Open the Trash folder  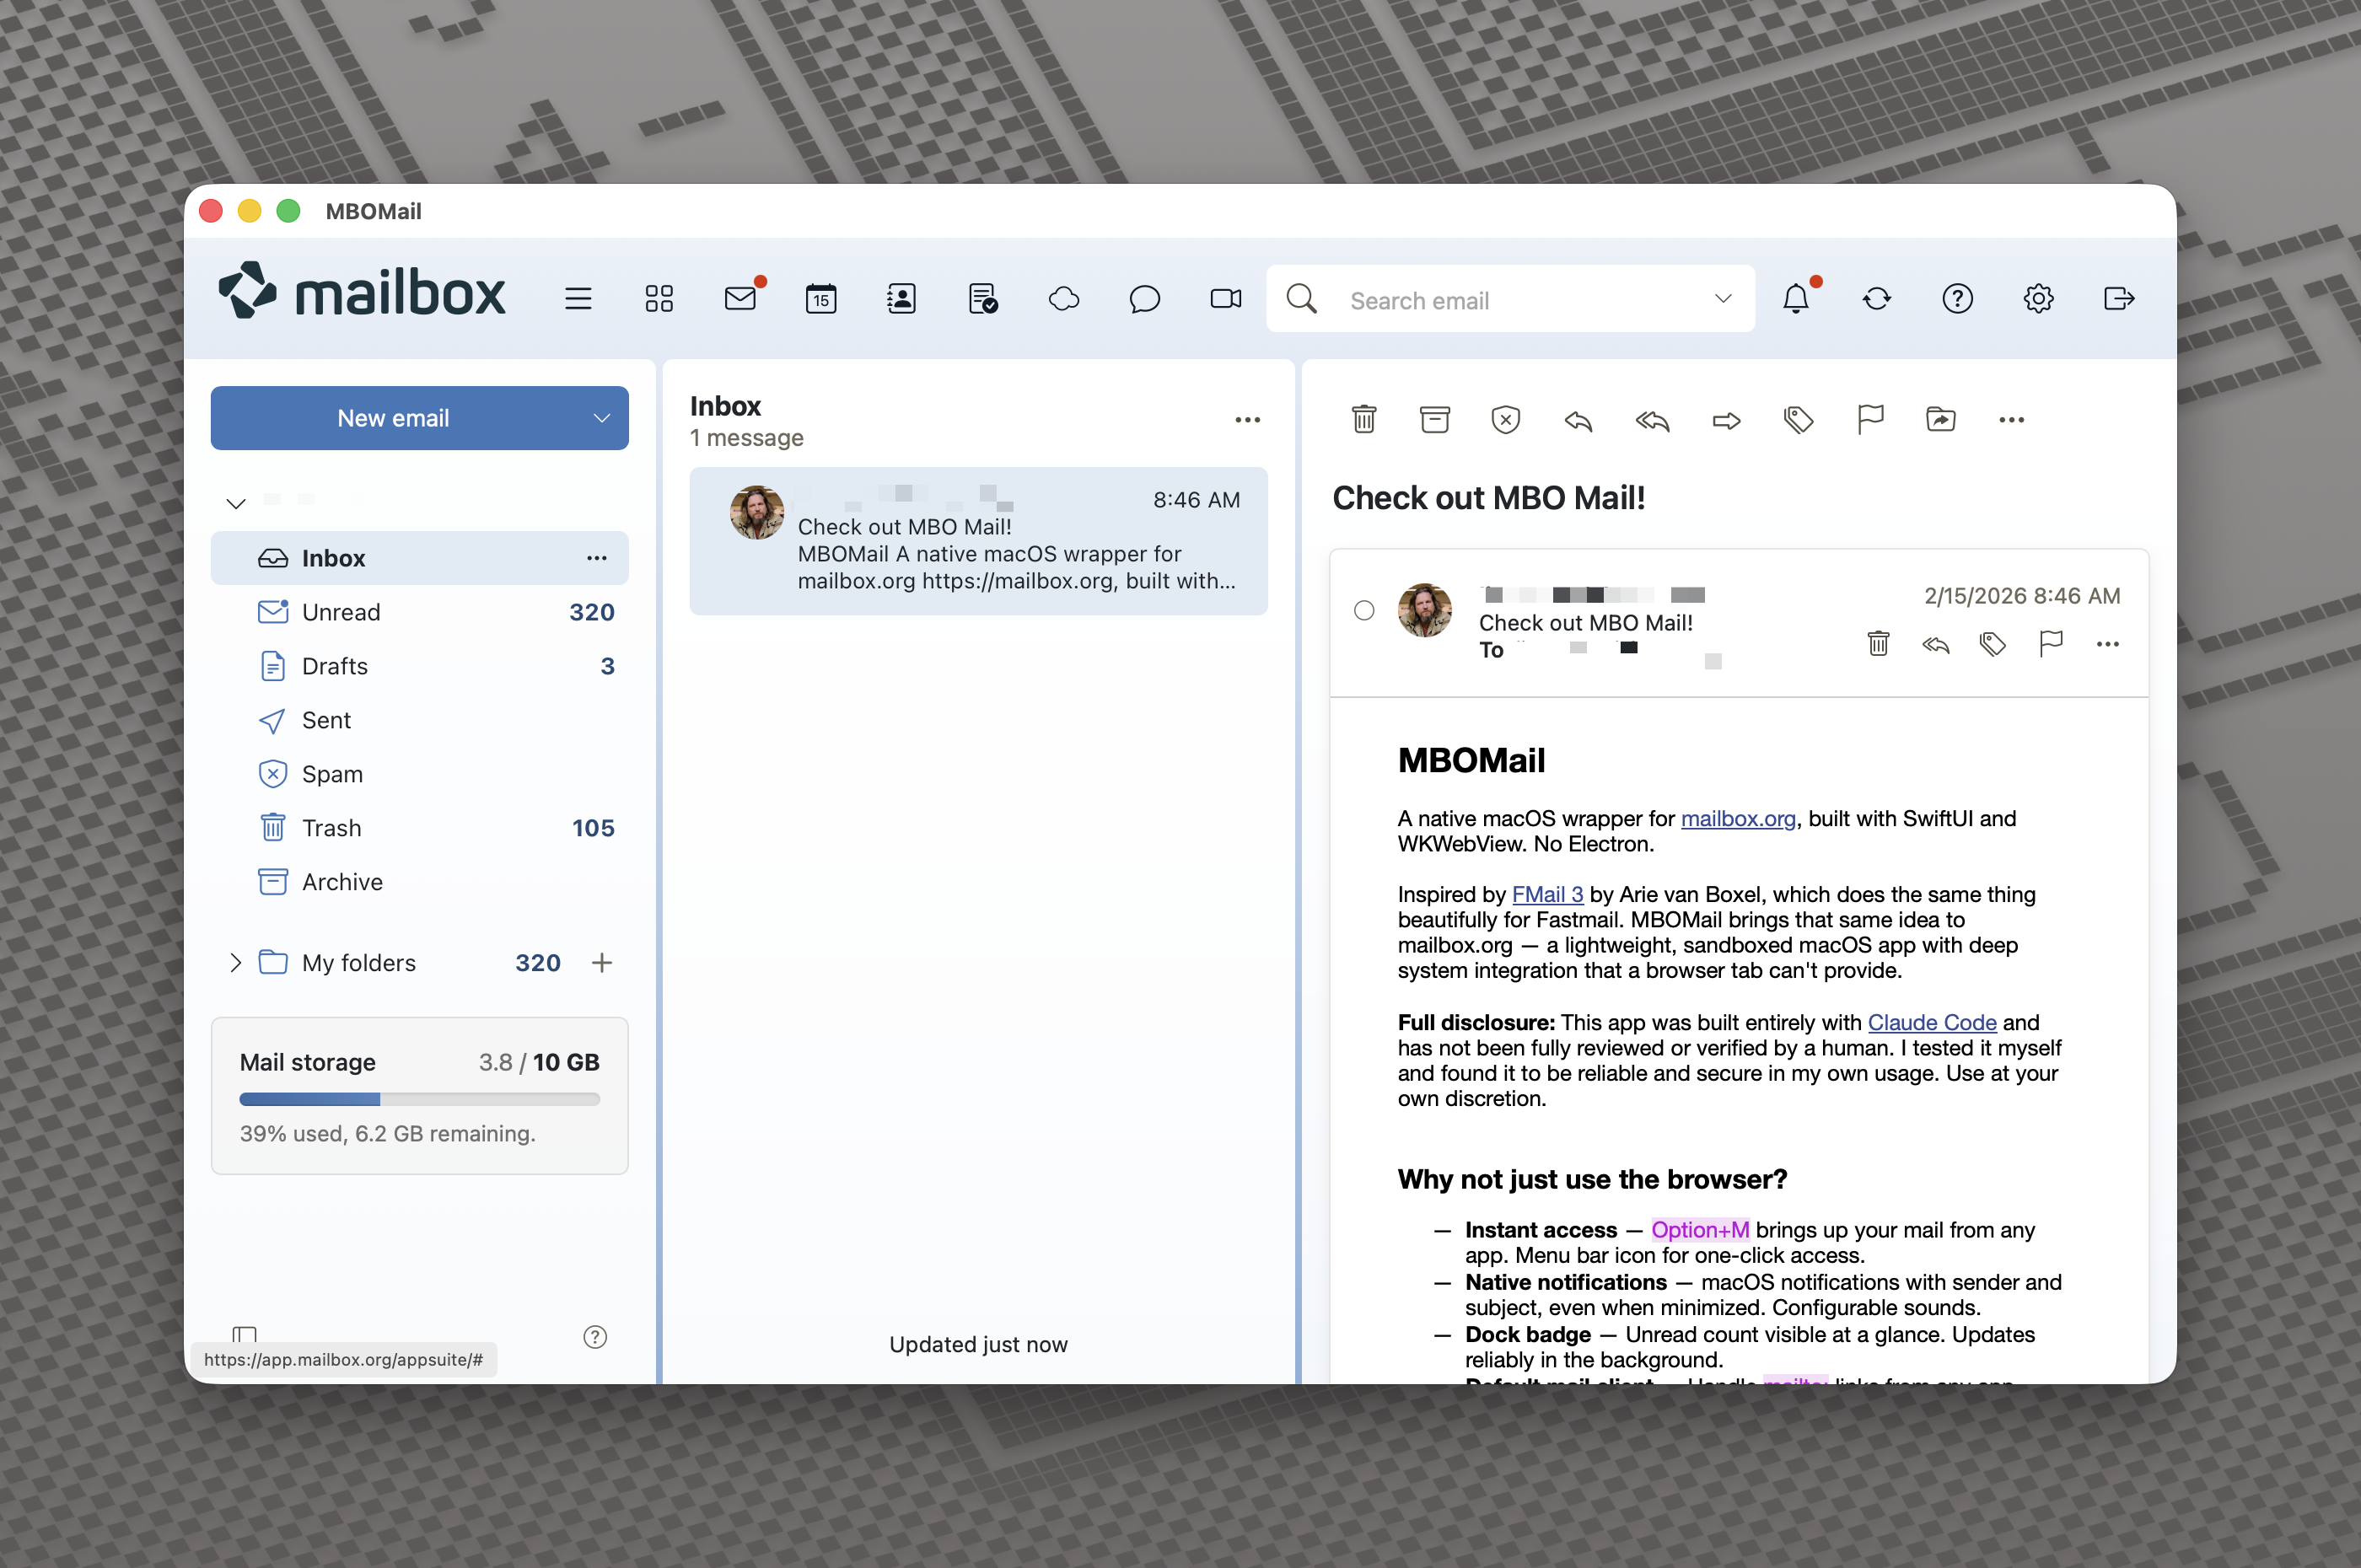(x=331, y=827)
